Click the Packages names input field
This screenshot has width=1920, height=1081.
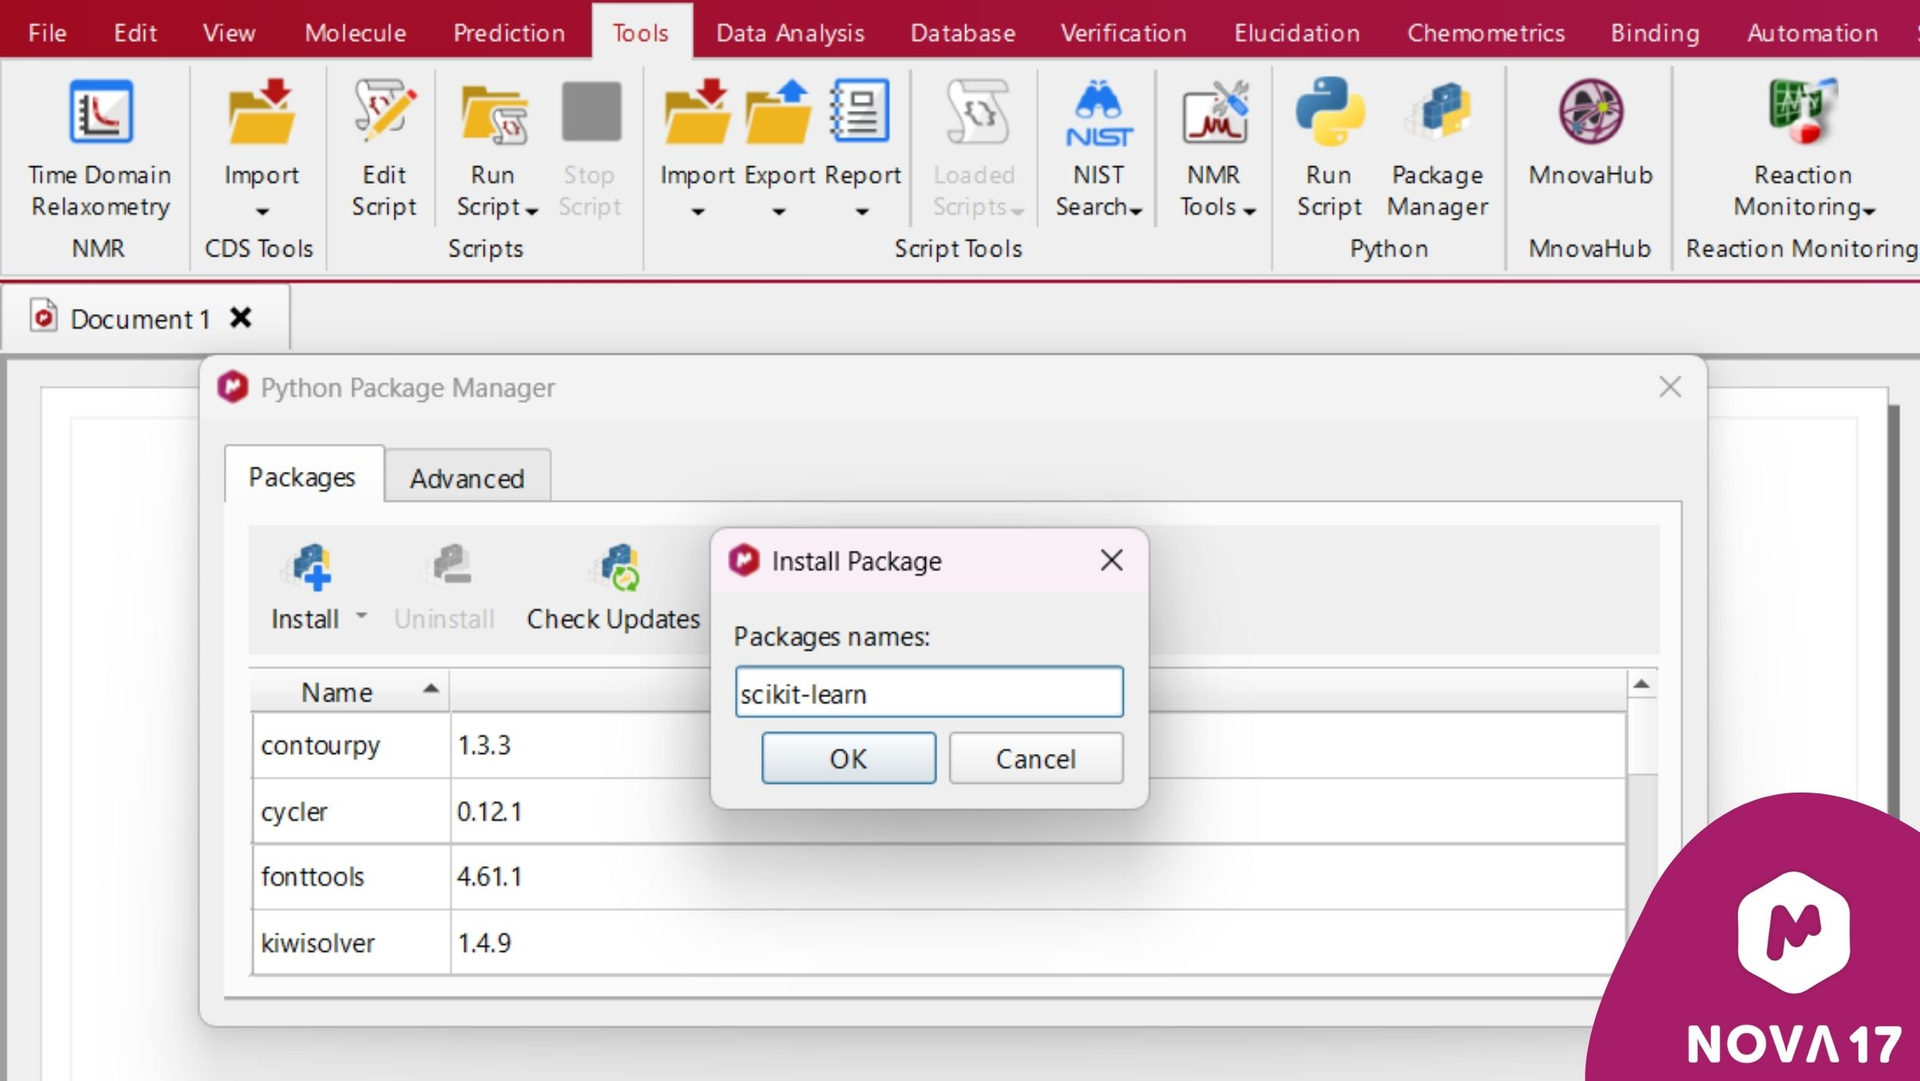coord(929,693)
